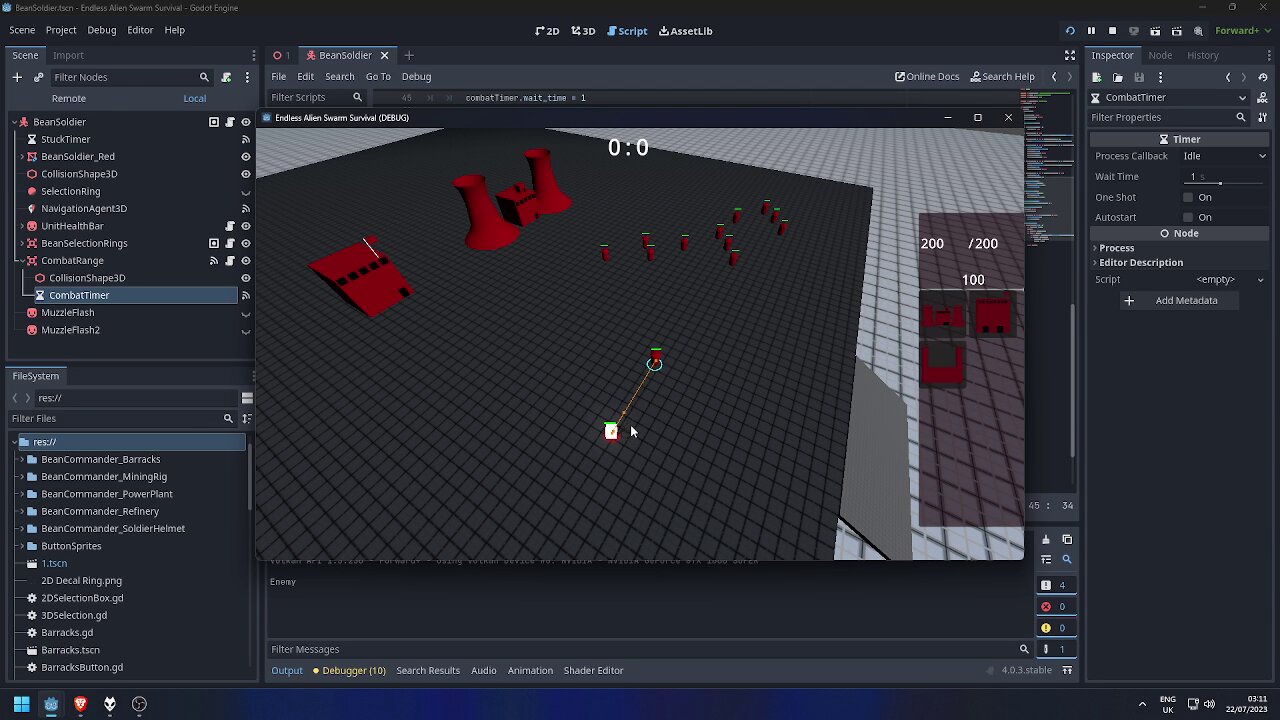Toggle warning messages filter in output
1280x720 pixels.
tap(1054, 628)
